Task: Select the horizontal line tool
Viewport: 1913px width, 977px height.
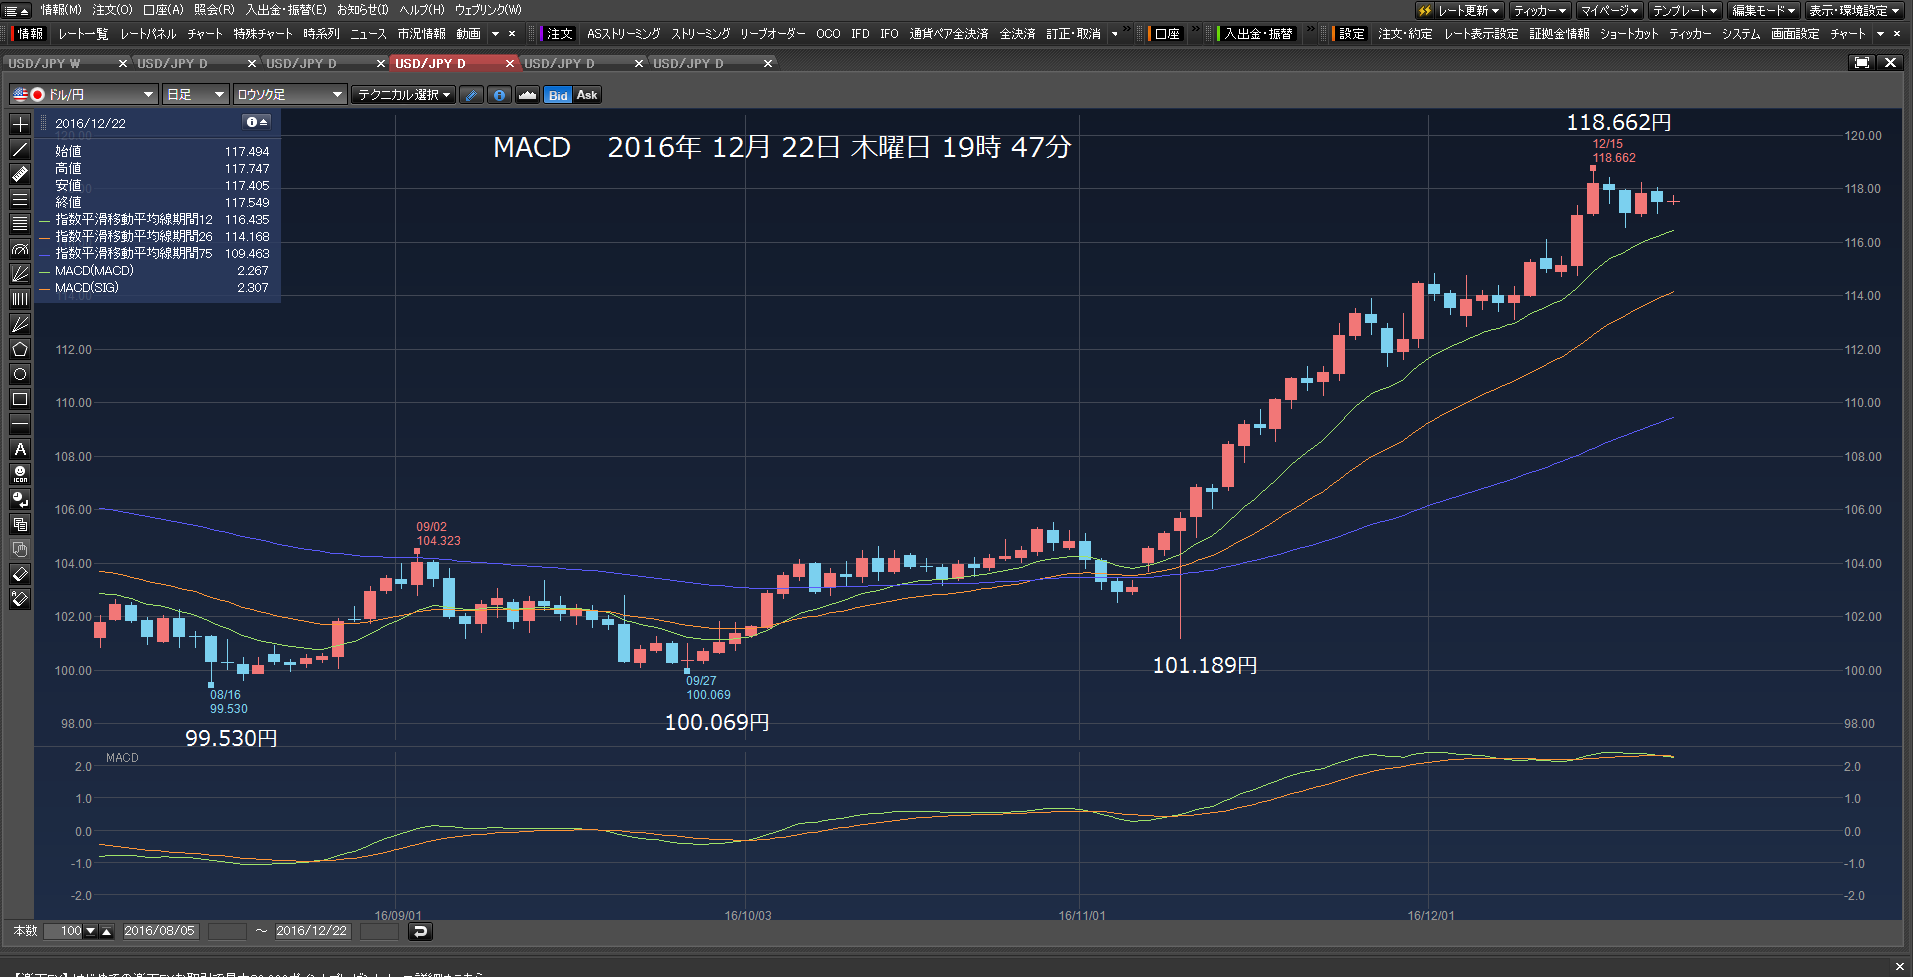Action: pyautogui.click(x=19, y=424)
